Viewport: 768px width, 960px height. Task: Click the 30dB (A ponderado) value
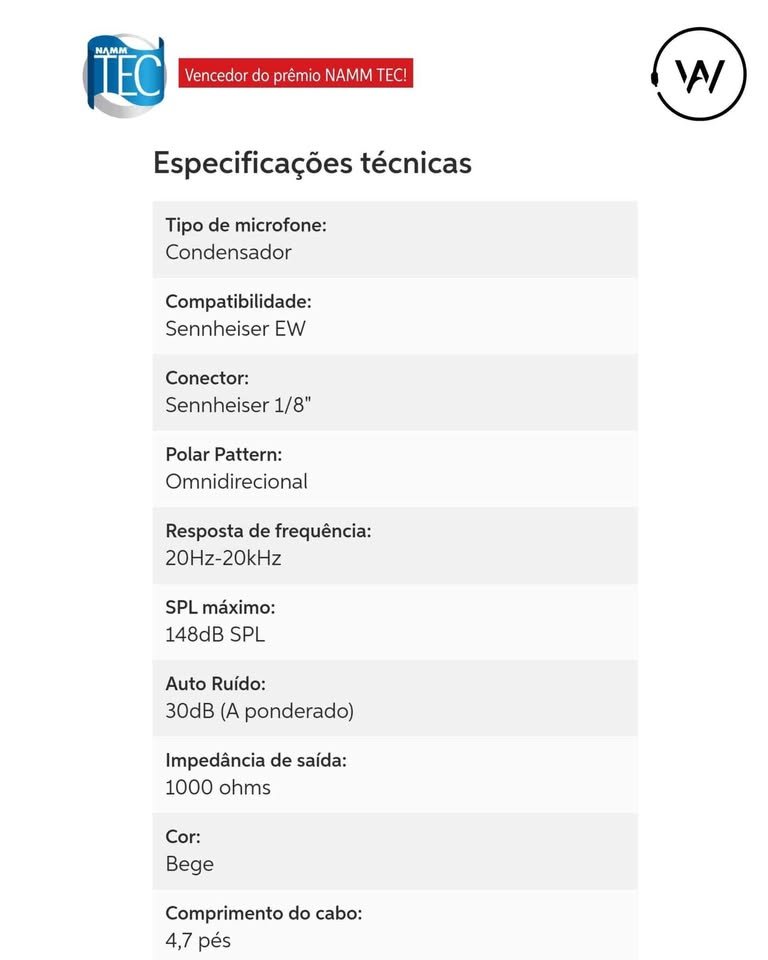click(x=259, y=711)
